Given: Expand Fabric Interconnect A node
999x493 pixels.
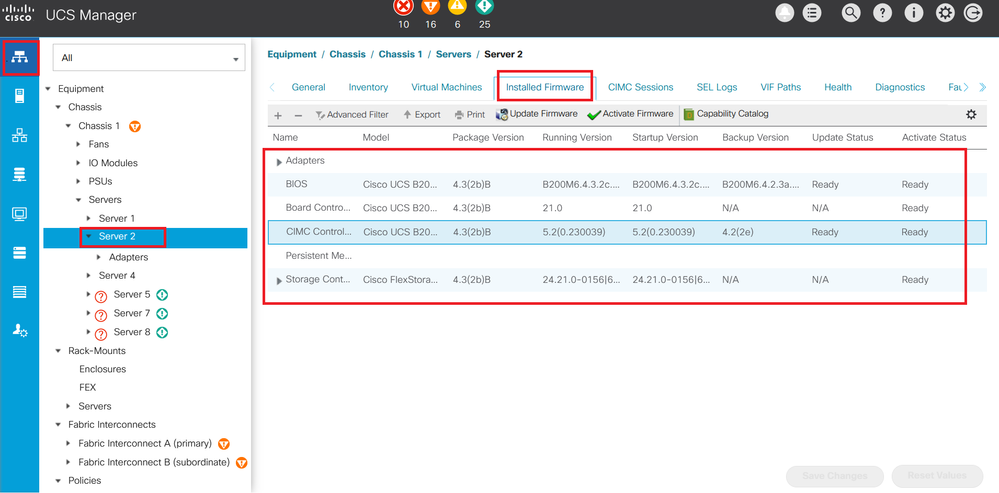Looking at the screenshot, I should 69,443.
